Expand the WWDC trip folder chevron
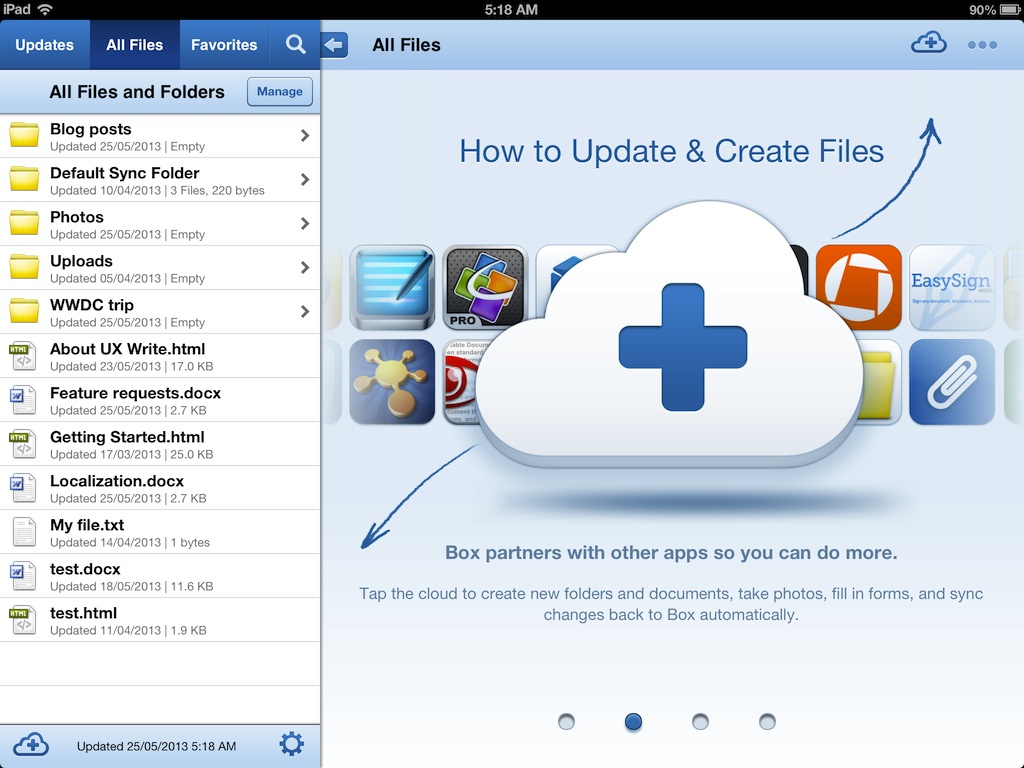Image resolution: width=1024 pixels, height=768 pixels. point(305,311)
